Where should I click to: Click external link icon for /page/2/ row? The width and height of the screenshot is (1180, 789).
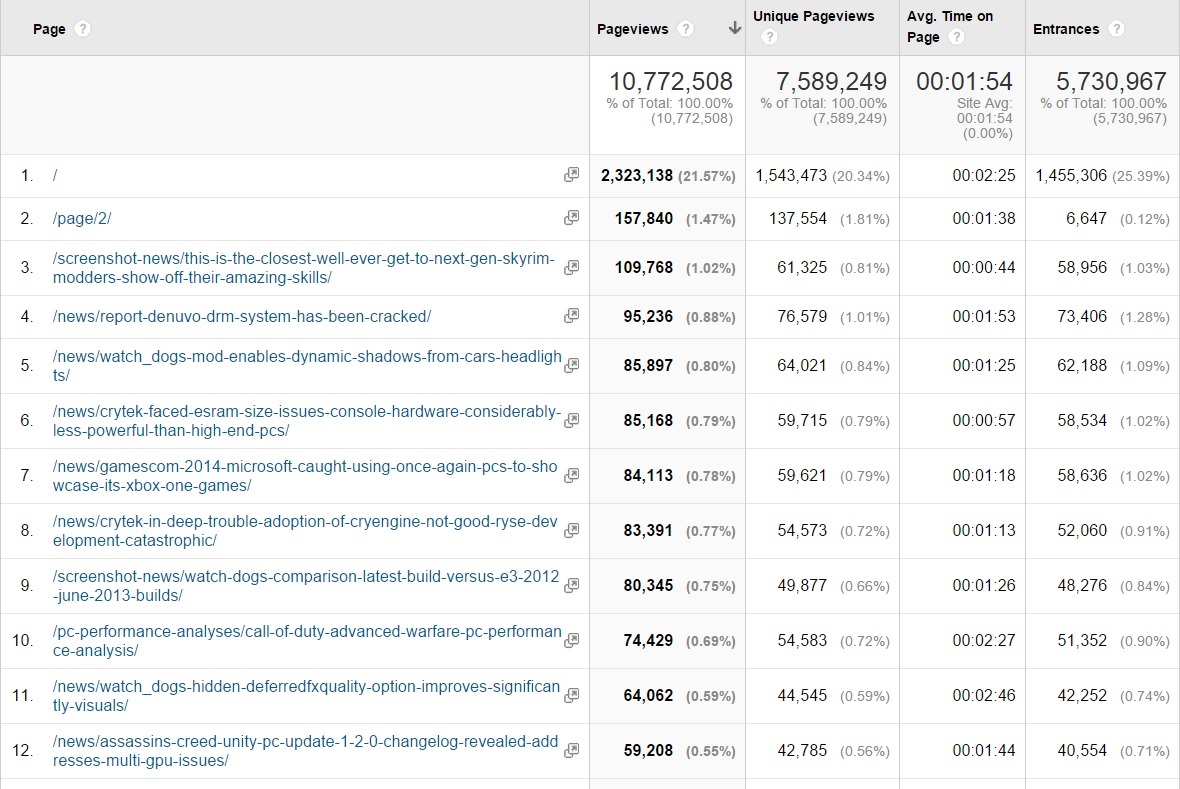[x=571, y=218]
